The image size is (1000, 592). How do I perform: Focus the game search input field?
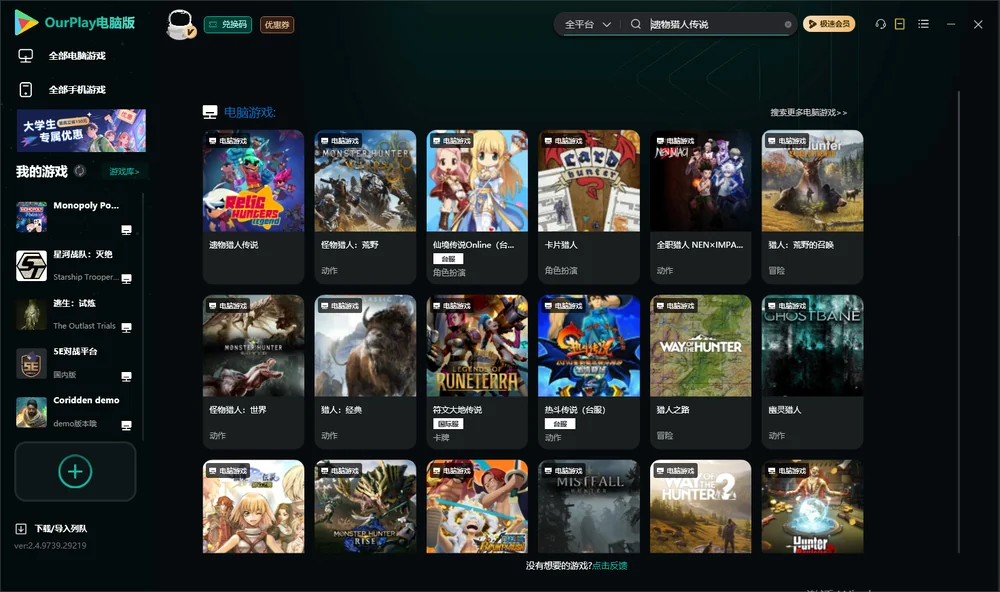[714, 24]
